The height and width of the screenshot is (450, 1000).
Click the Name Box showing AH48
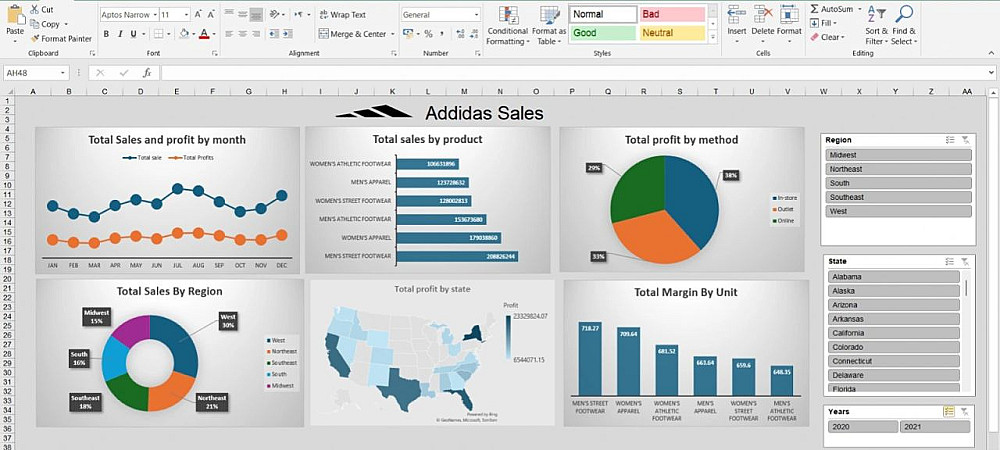pyautogui.click(x=35, y=73)
